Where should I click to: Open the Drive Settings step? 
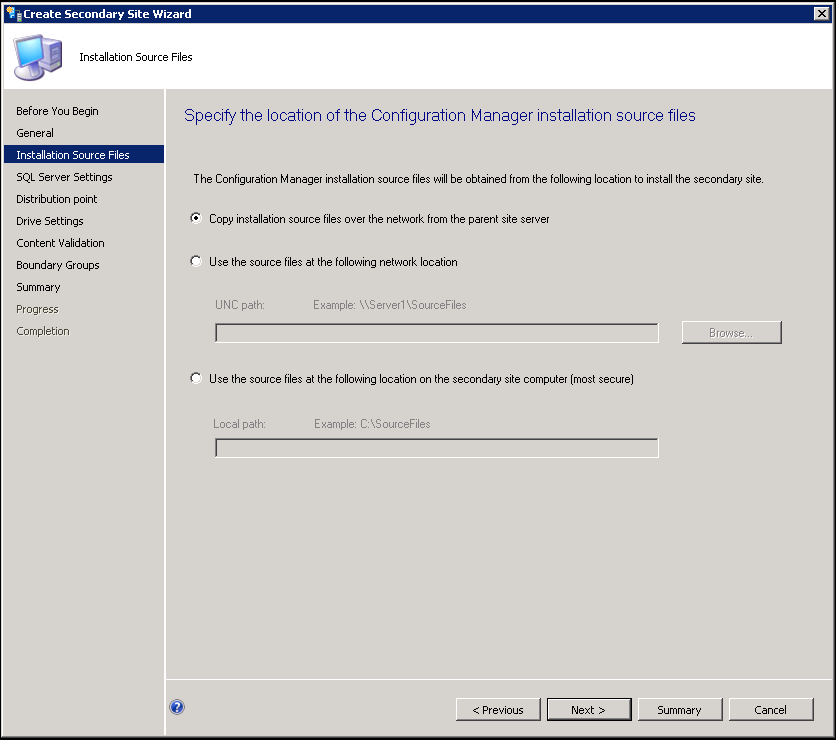[50, 221]
